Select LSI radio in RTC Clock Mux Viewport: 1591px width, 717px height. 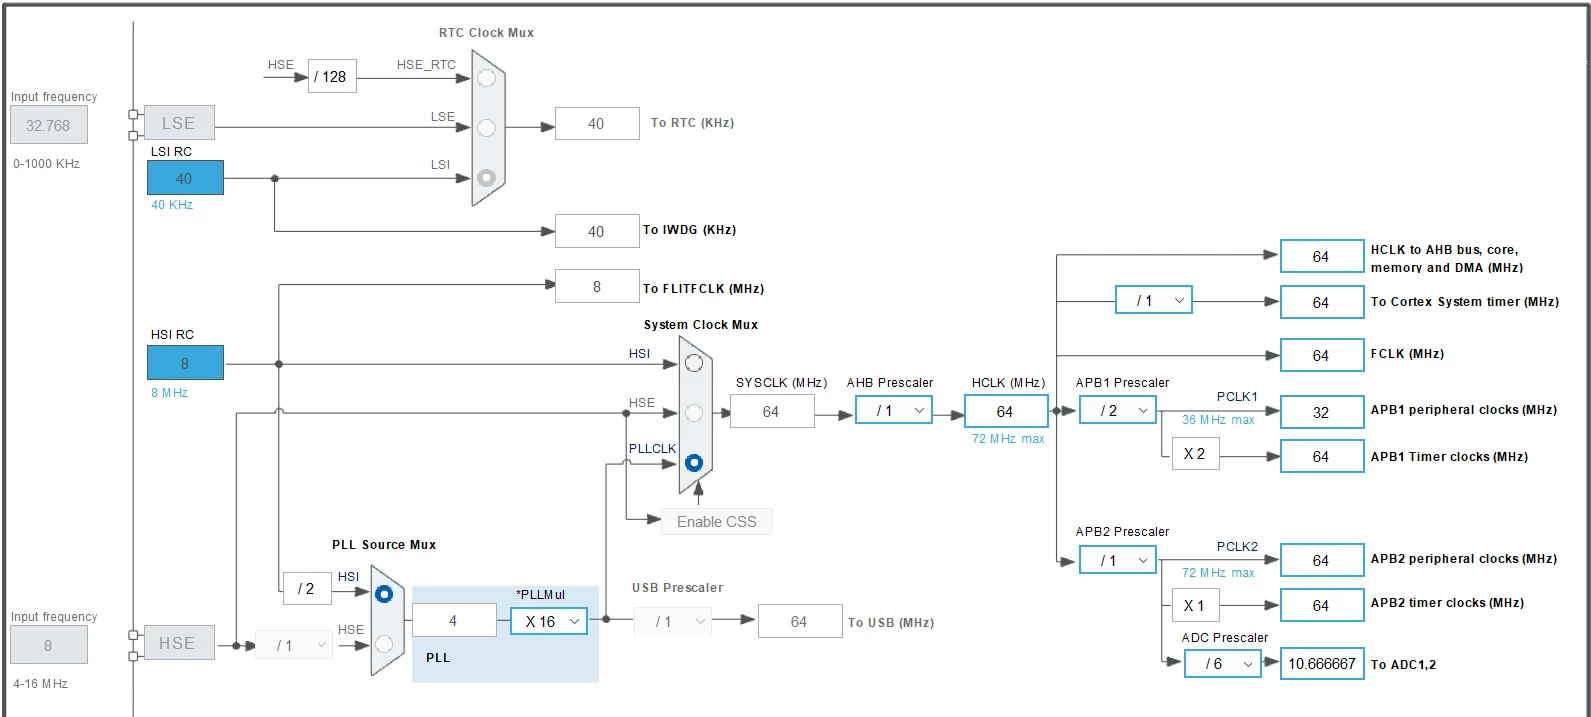486,178
